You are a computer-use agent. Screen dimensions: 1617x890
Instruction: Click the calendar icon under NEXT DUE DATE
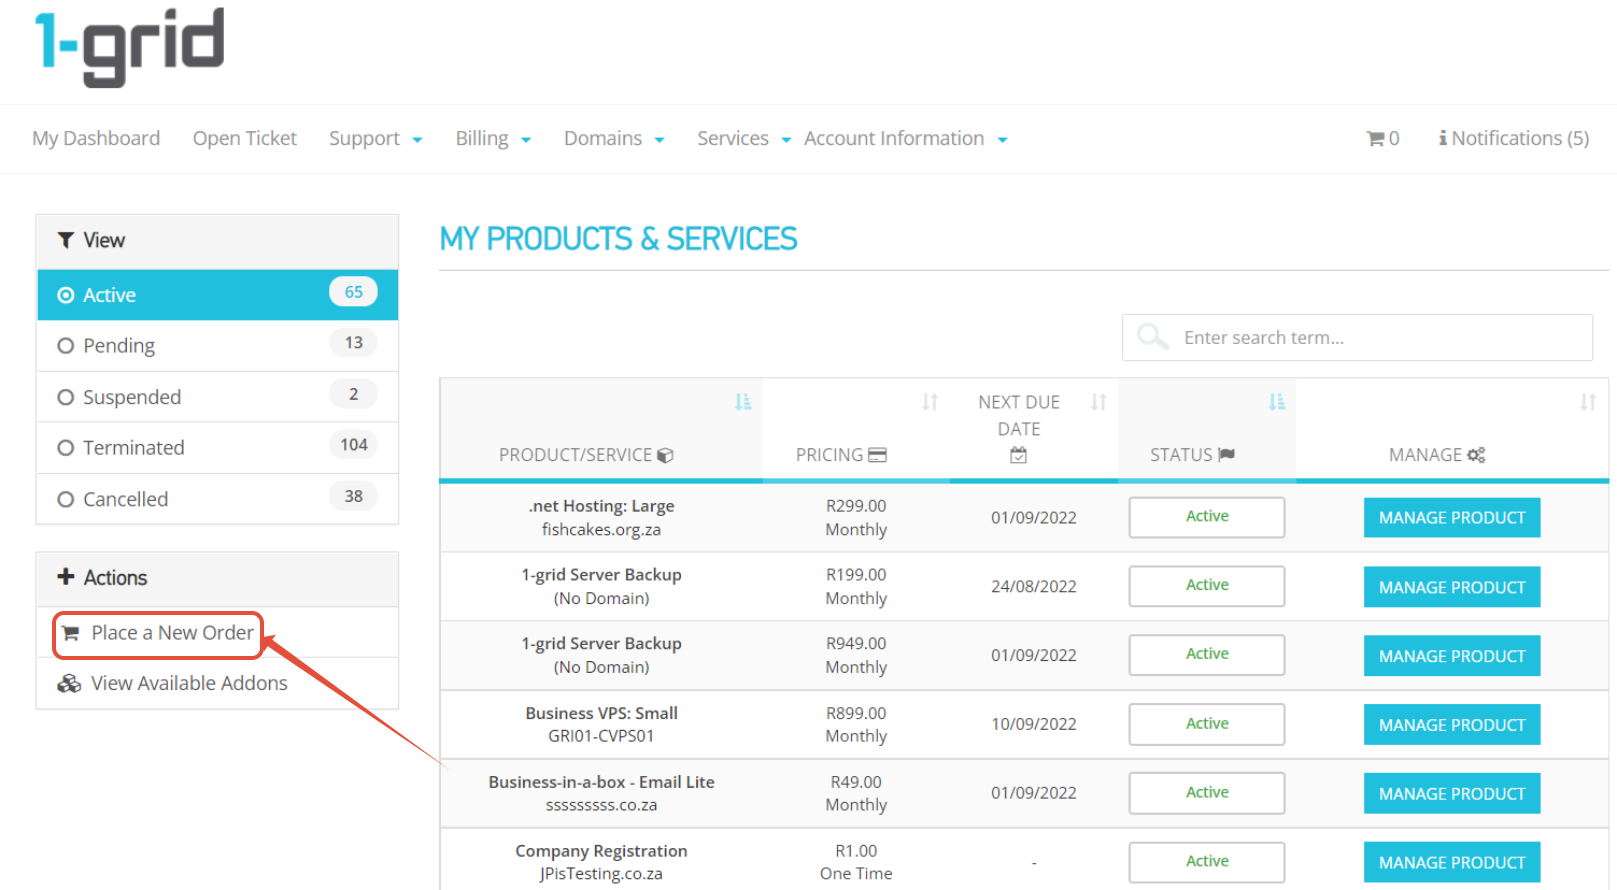point(1018,455)
